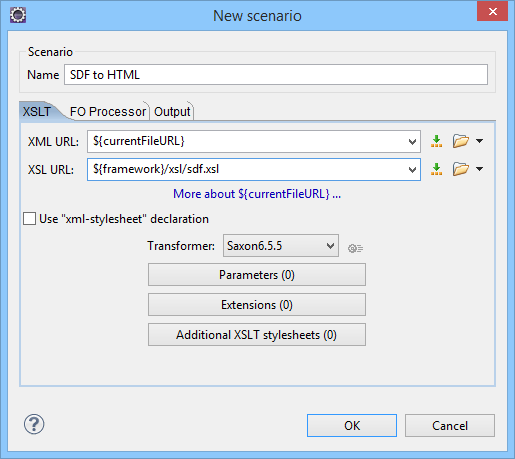
Task: Open the help question mark icon
Action: (34, 424)
